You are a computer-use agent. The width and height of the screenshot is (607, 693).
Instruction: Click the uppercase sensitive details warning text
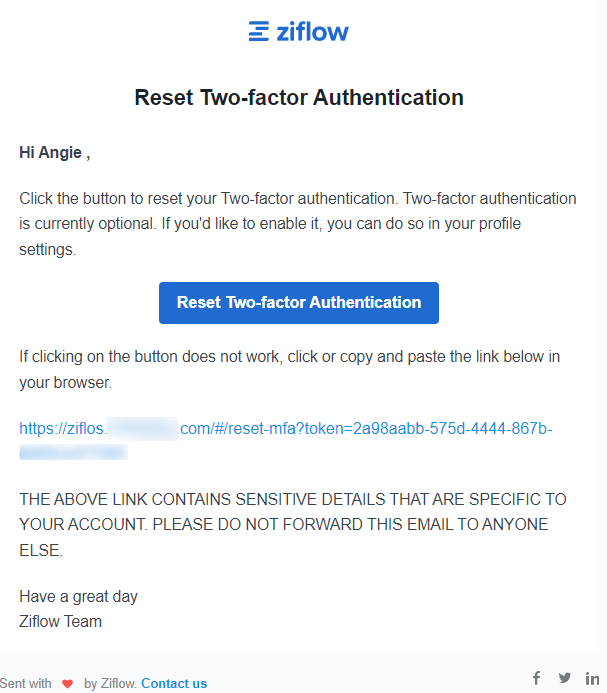[x=292, y=524]
